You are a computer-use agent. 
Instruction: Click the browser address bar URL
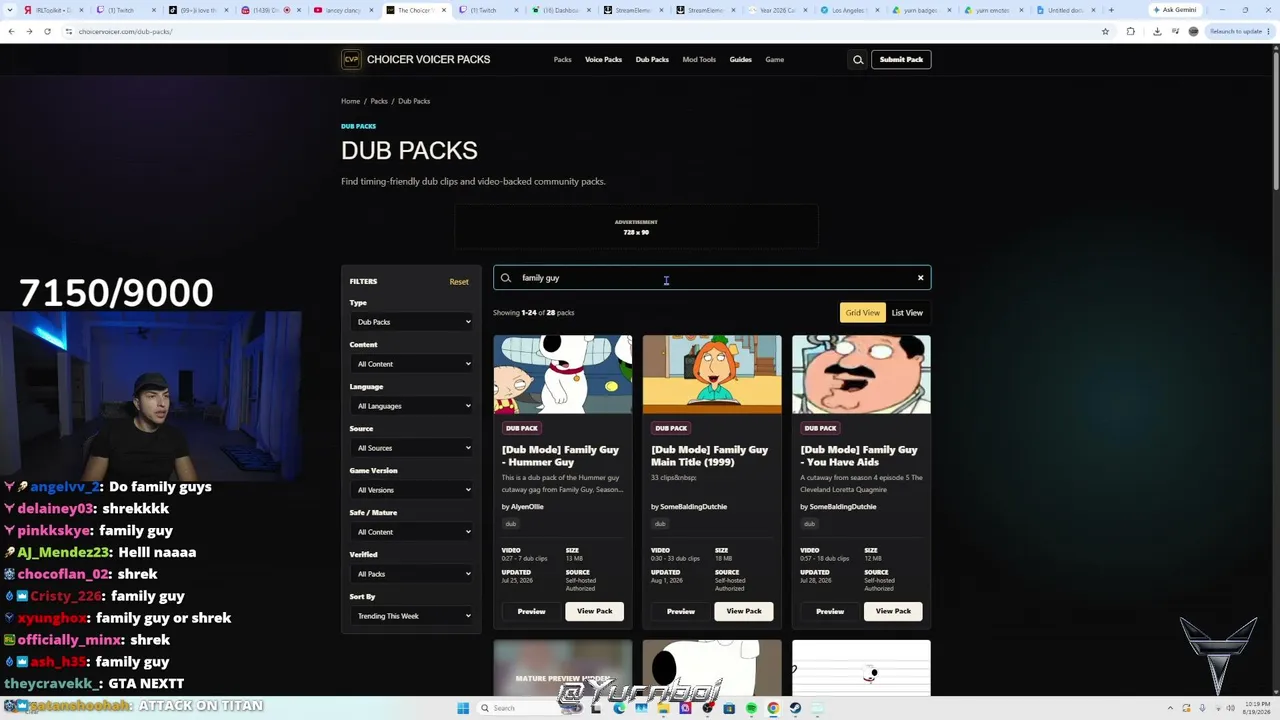(125, 32)
